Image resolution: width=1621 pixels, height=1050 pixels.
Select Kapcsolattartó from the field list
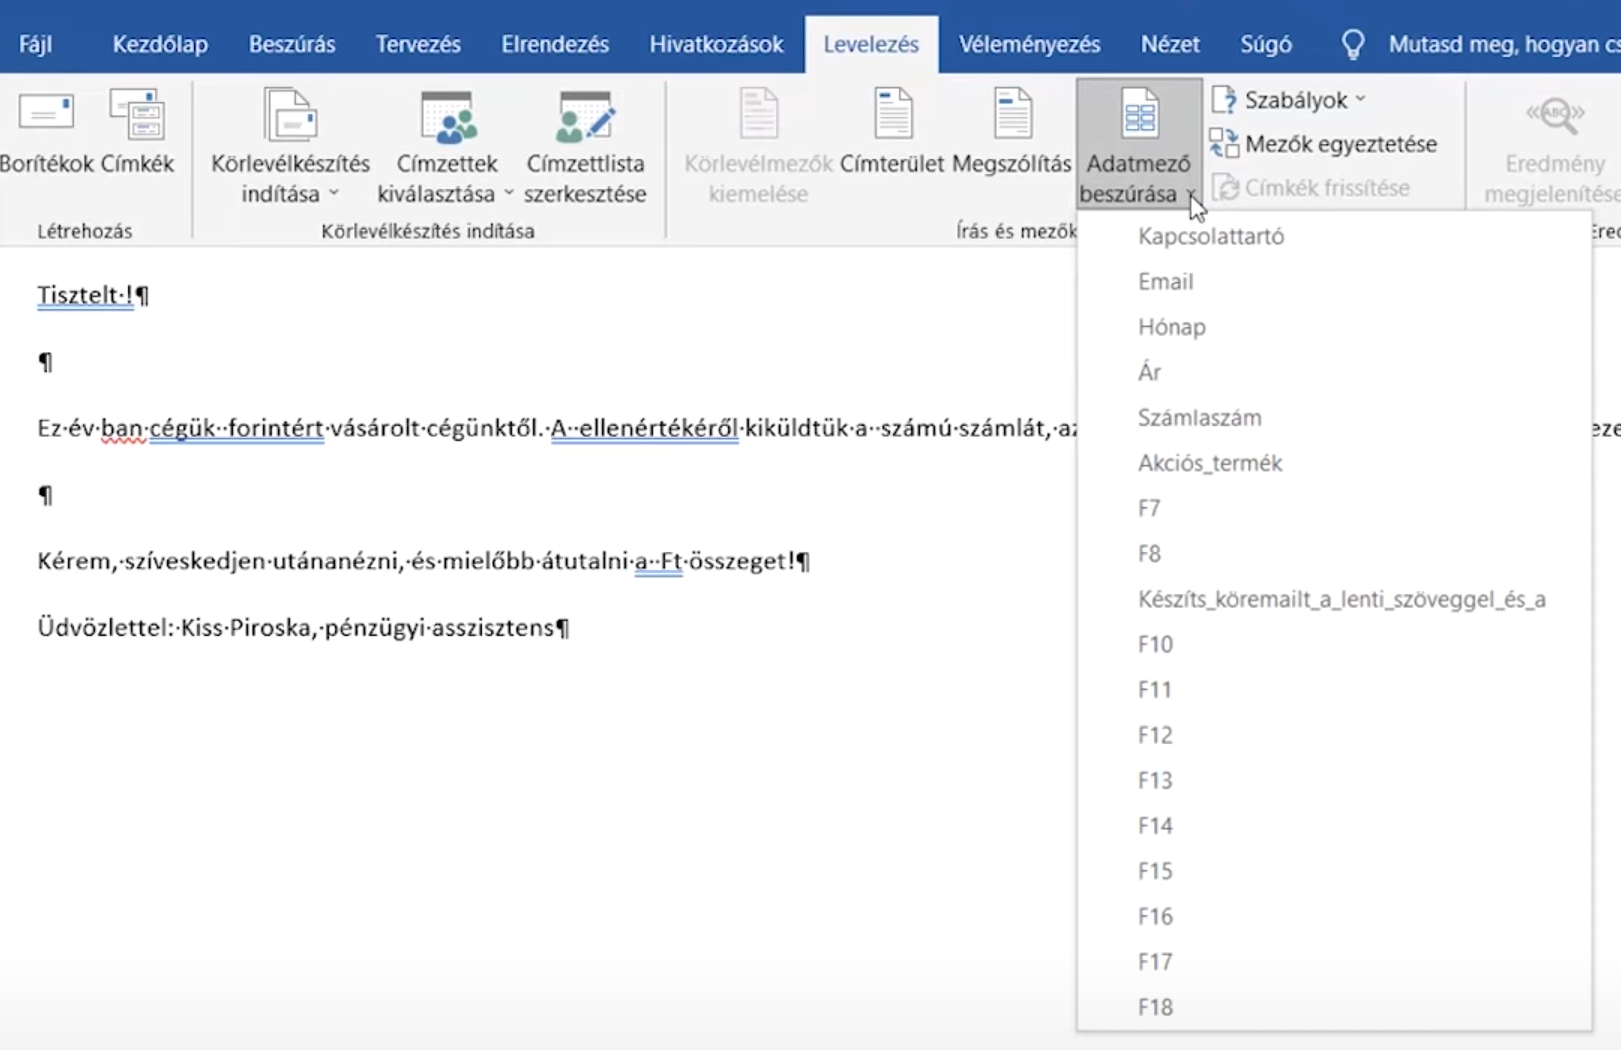[x=1211, y=237]
